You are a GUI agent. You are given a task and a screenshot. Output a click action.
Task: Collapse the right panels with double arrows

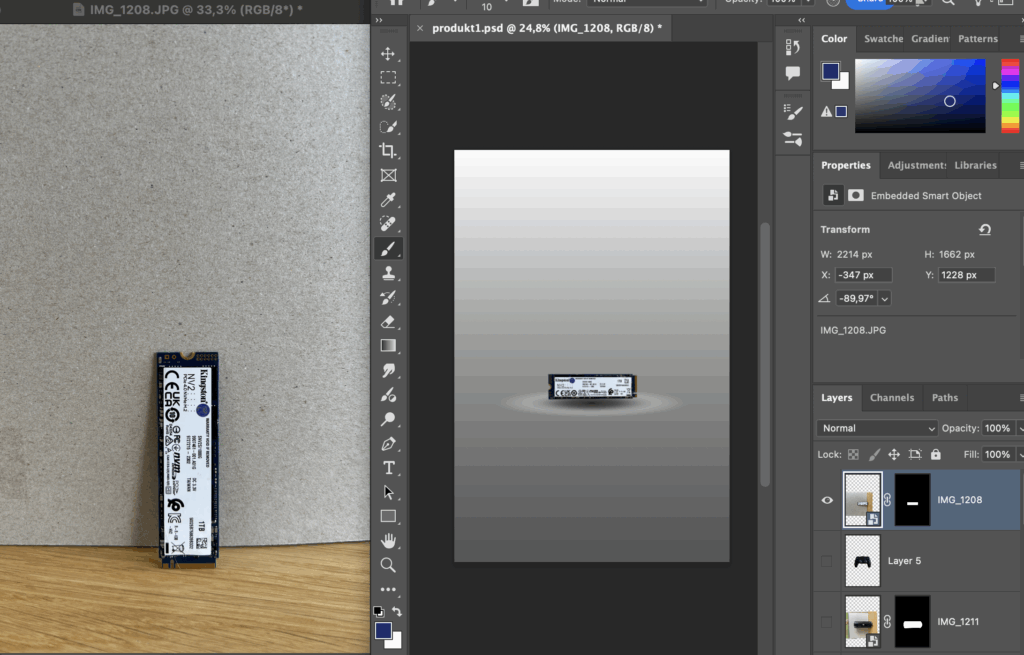801,20
